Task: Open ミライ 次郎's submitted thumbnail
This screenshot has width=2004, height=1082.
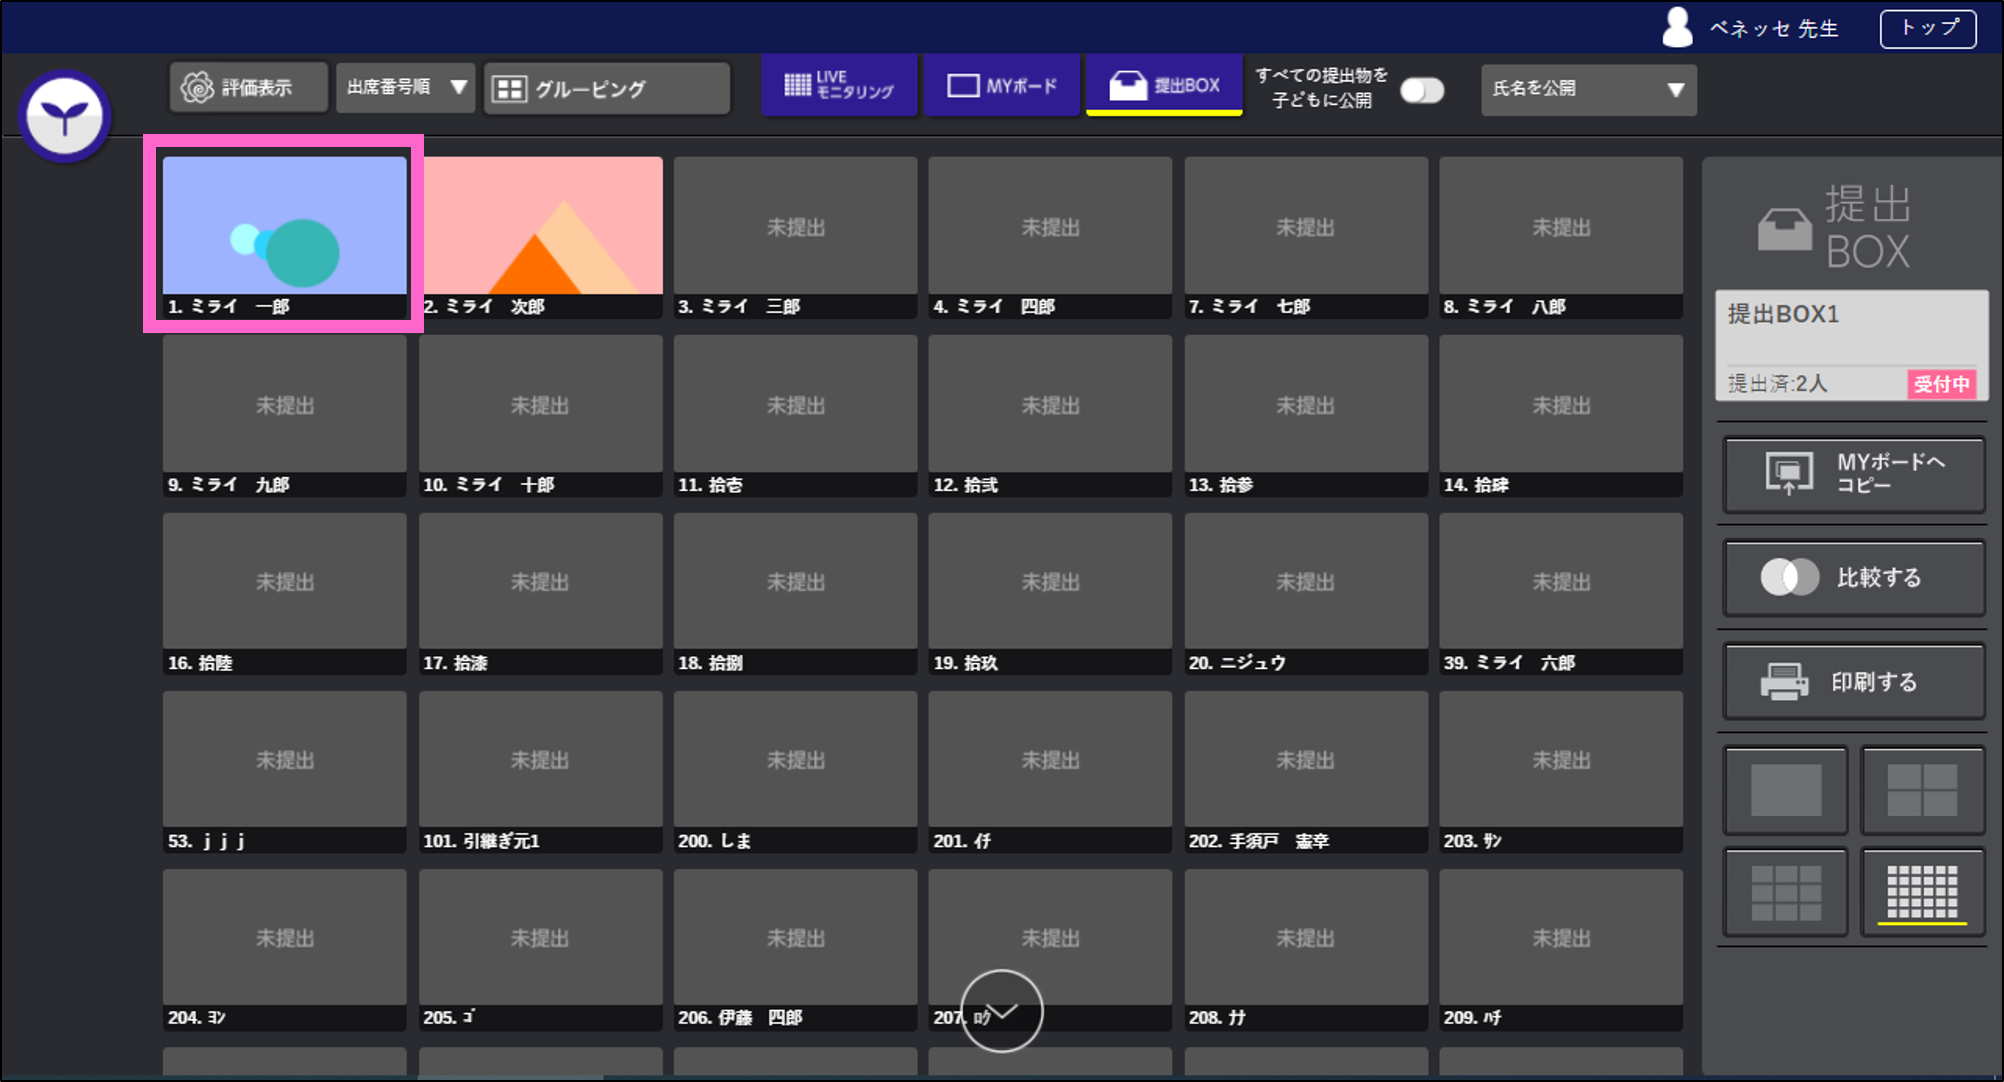Action: (541, 226)
